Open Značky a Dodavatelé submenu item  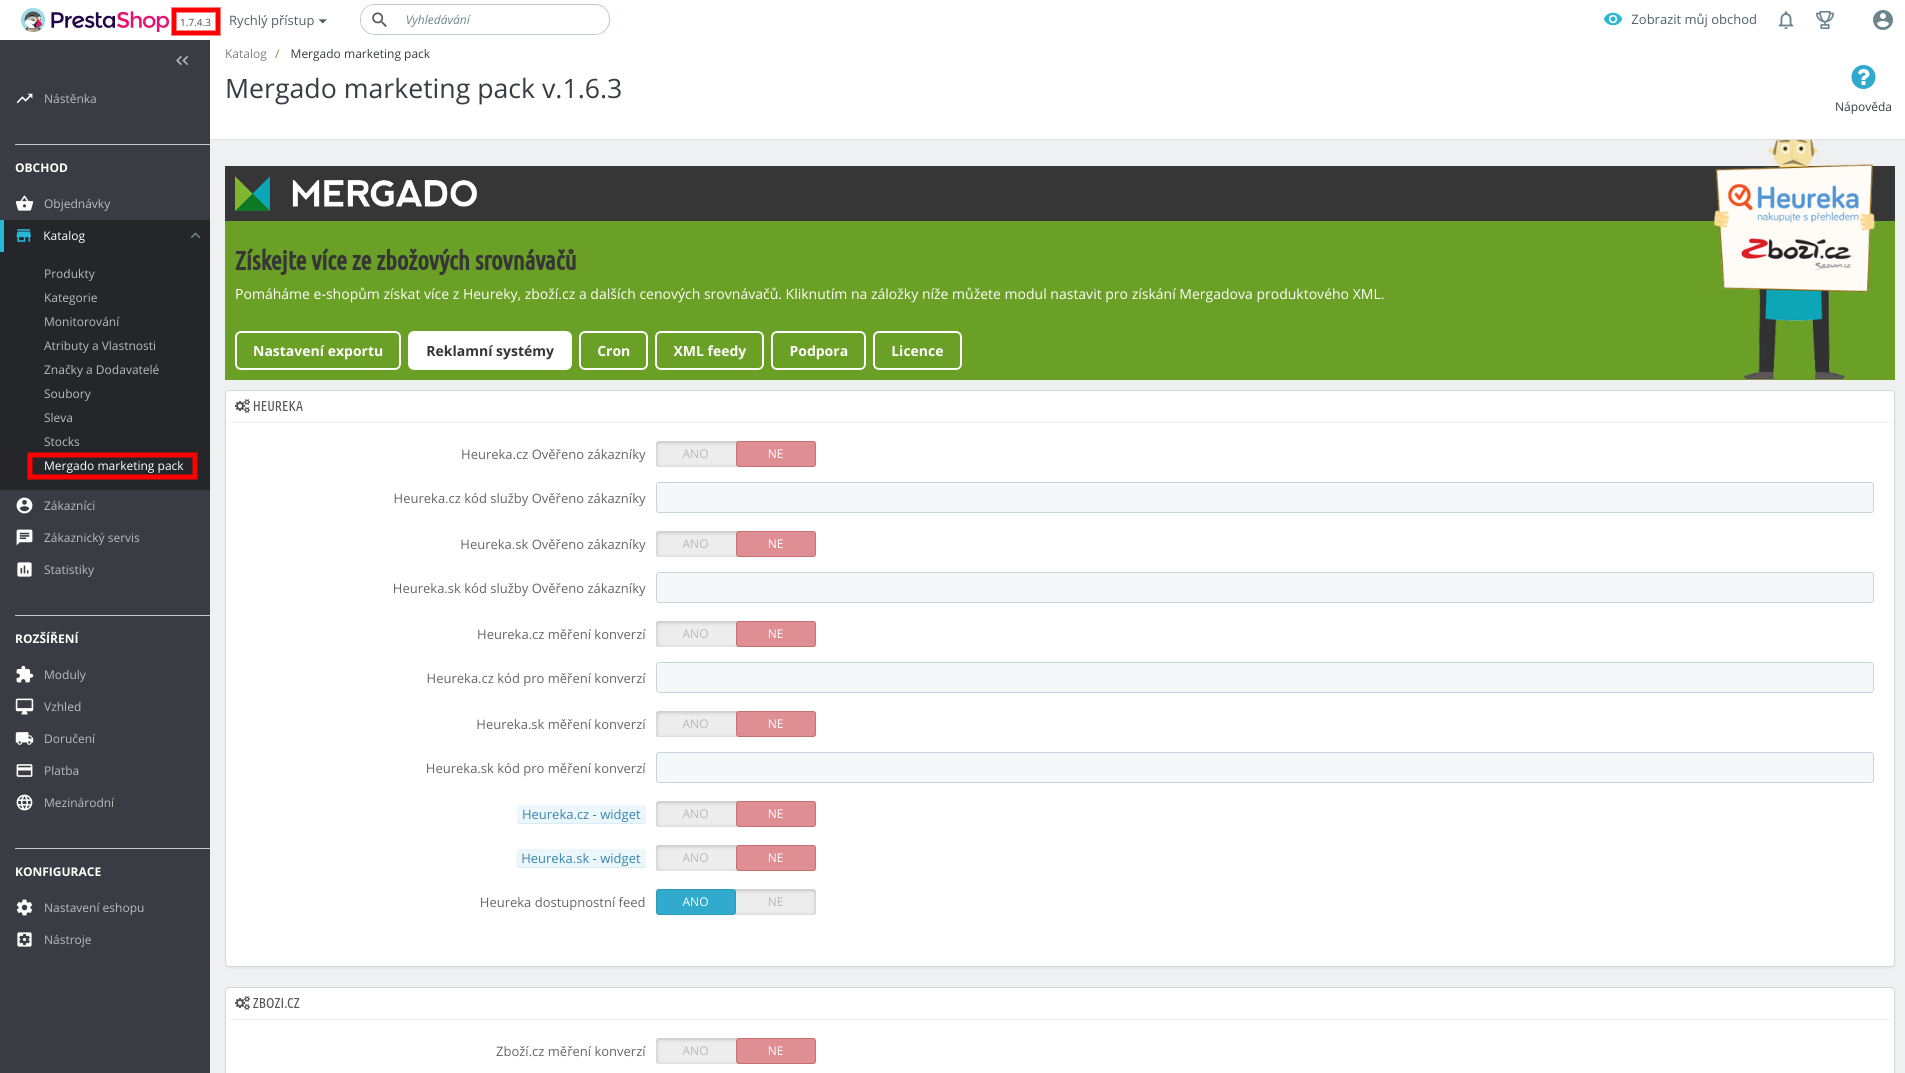[x=101, y=370]
